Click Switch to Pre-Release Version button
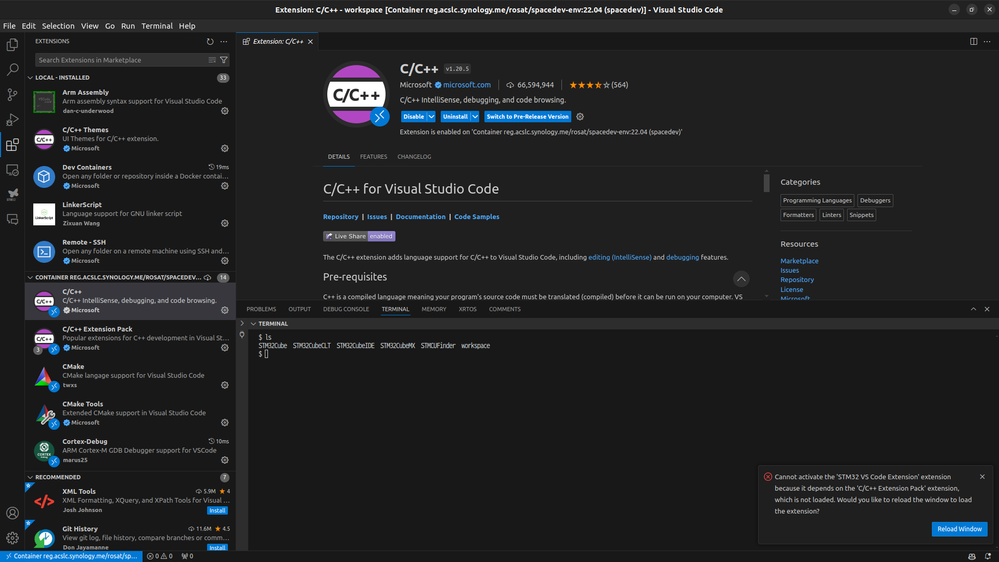 pyautogui.click(x=528, y=117)
